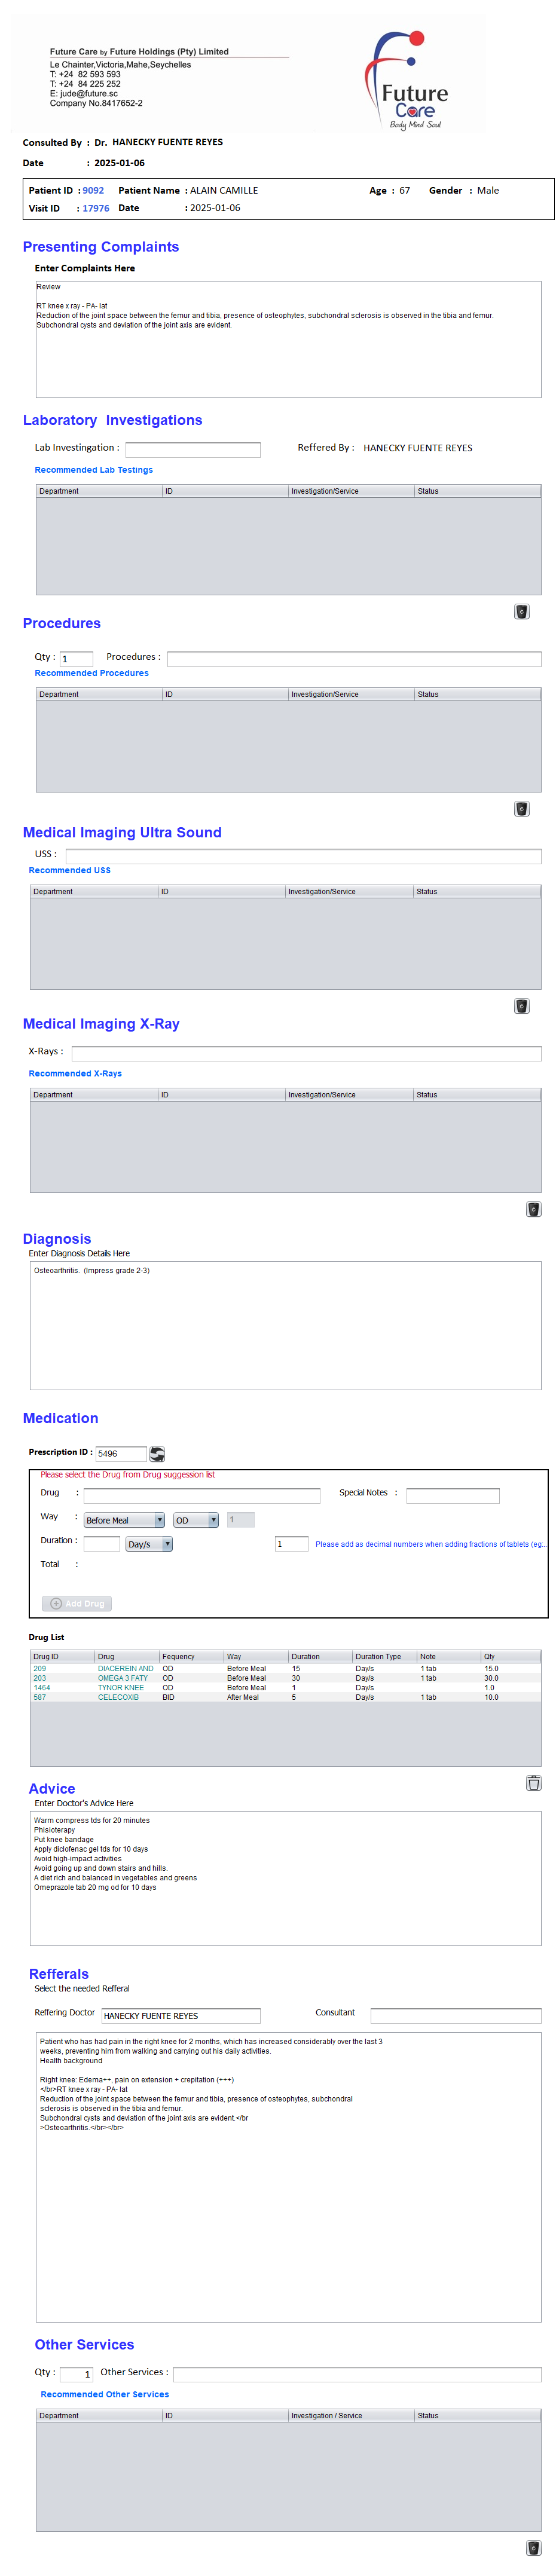
Task: Open Recommended X-Rays link
Action: pos(75,1073)
